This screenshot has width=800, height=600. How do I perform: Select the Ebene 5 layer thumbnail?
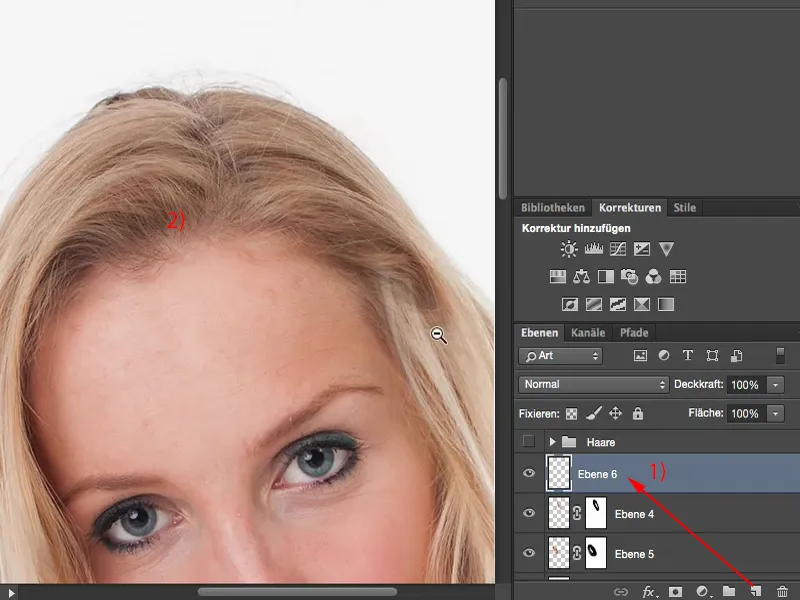point(559,553)
